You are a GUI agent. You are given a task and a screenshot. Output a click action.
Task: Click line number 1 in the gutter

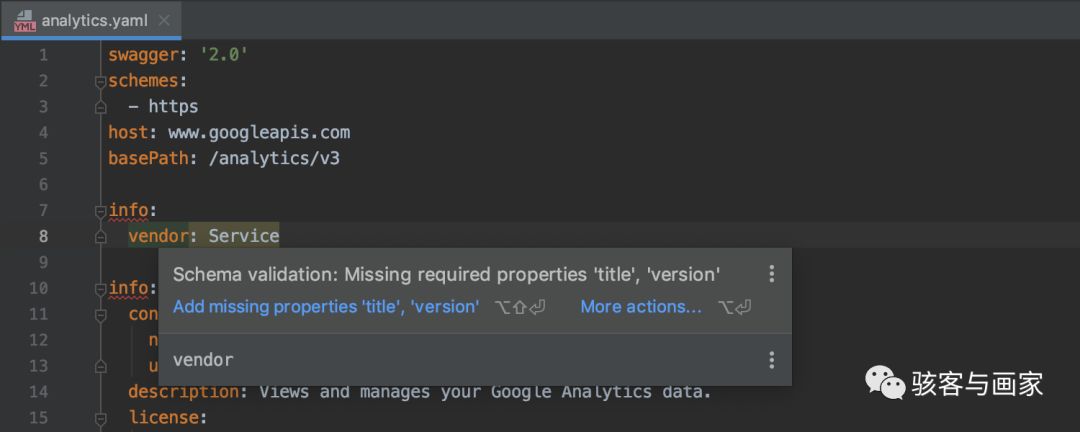pos(42,55)
